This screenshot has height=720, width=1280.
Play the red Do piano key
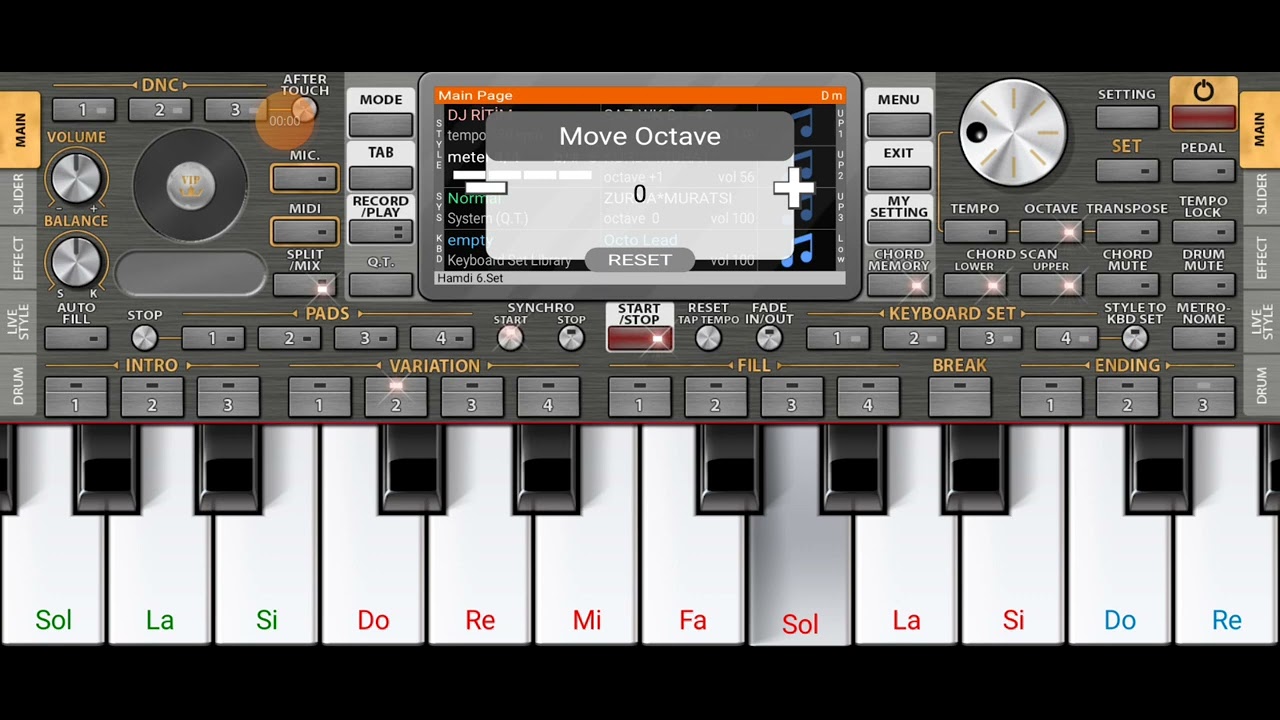pyautogui.click(x=373, y=580)
